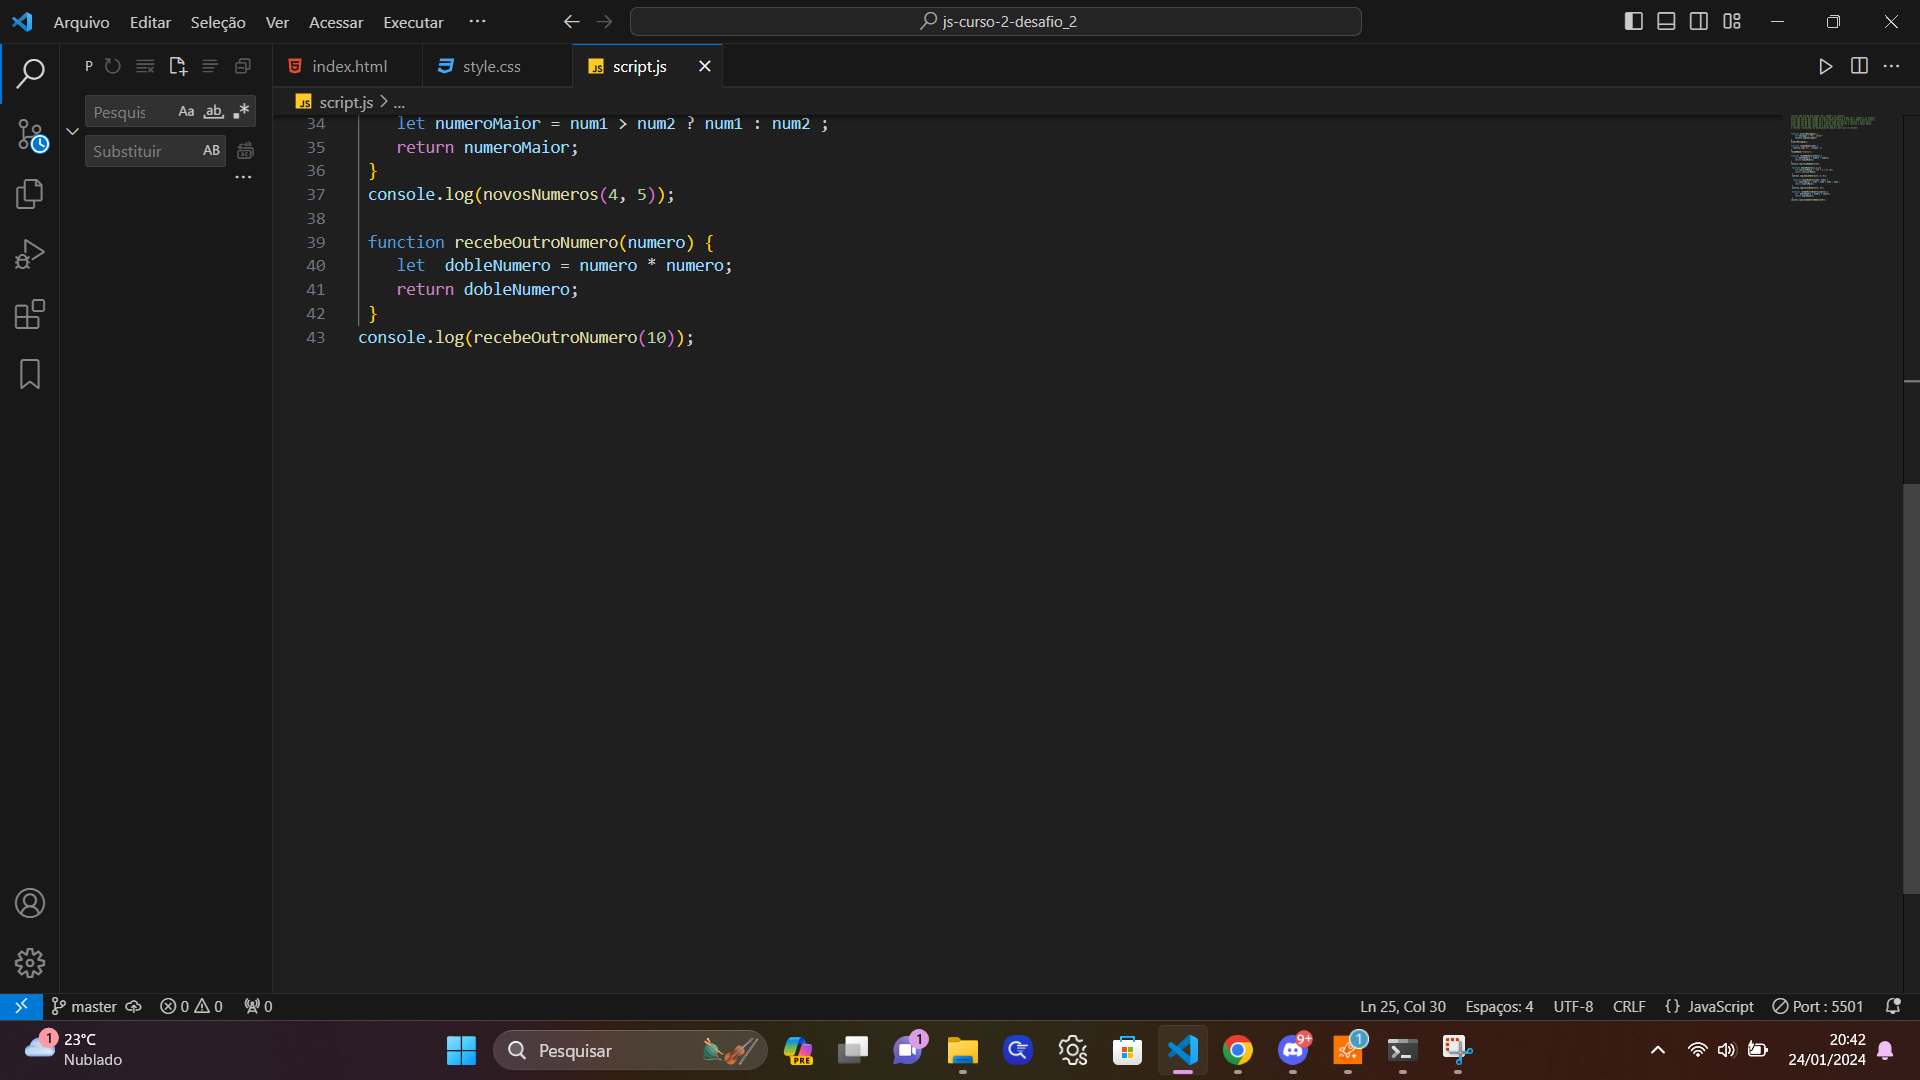Toggle the bottom panel visibility

click(x=1666, y=21)
